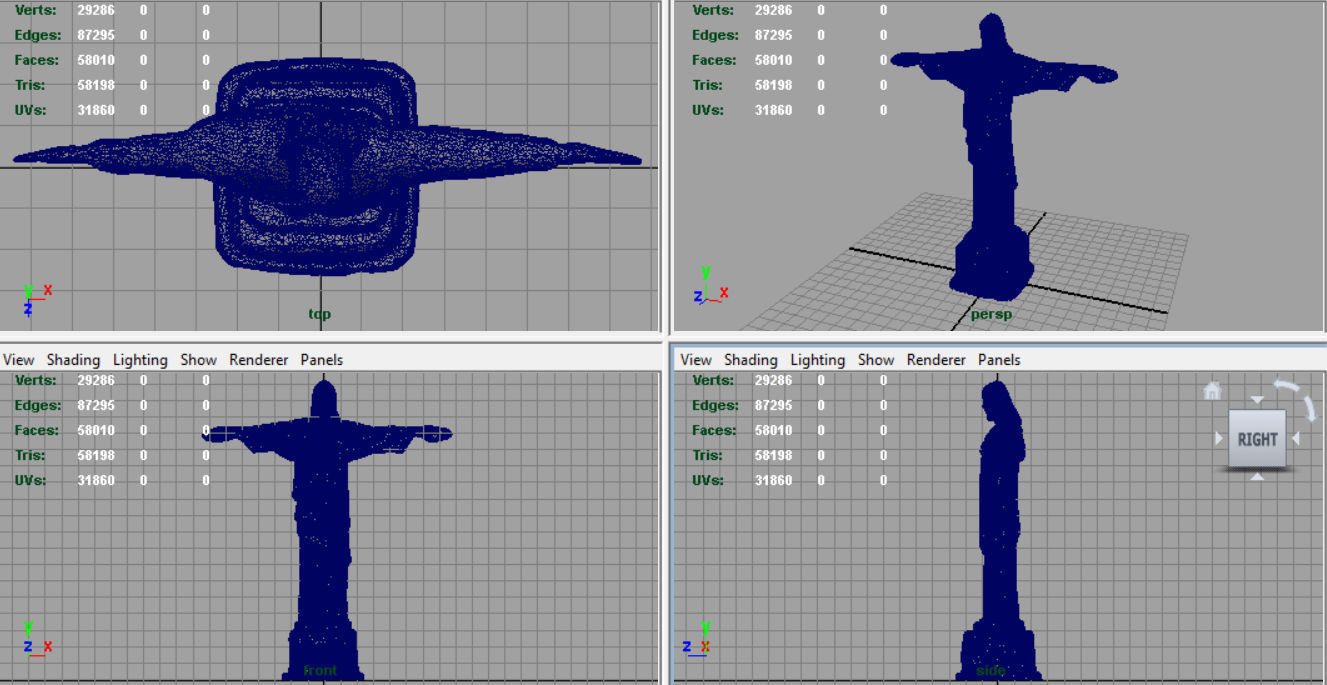
Task: Click the 58198 tris value in persp view
Action: [x=773, y=85]
